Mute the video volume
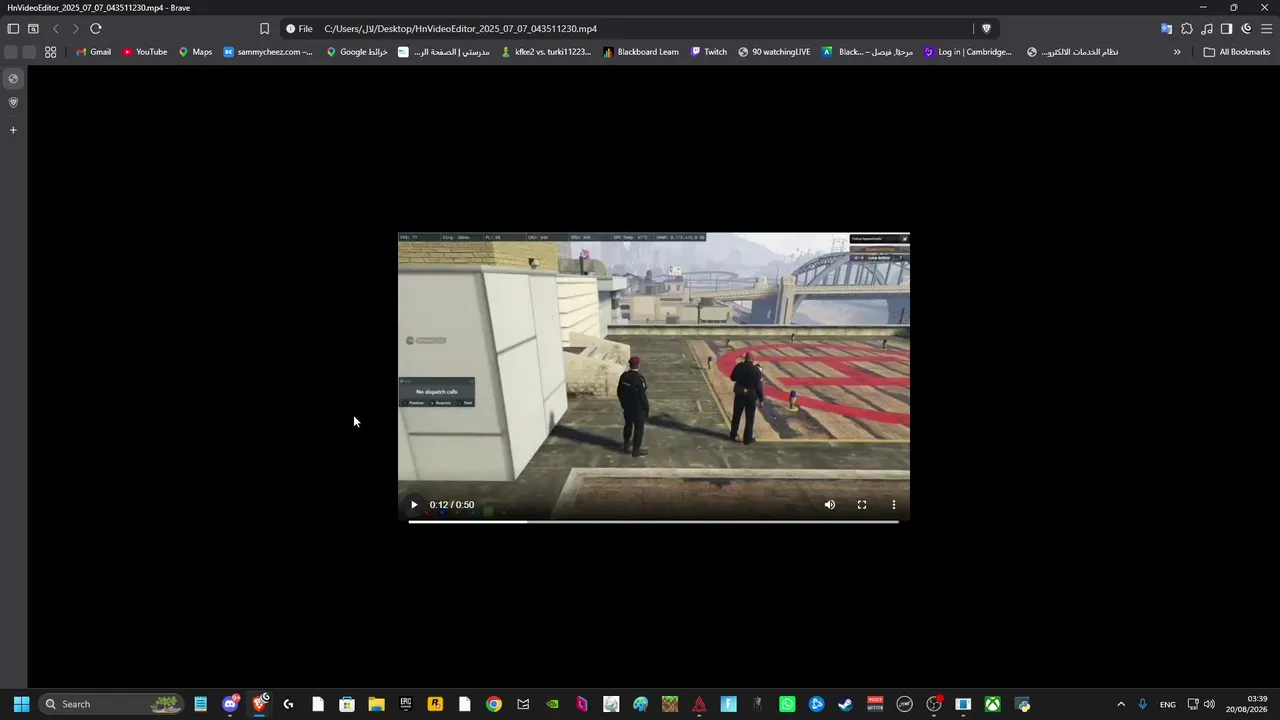This screenshot has height=720, width=1280. tap(829, 505)
